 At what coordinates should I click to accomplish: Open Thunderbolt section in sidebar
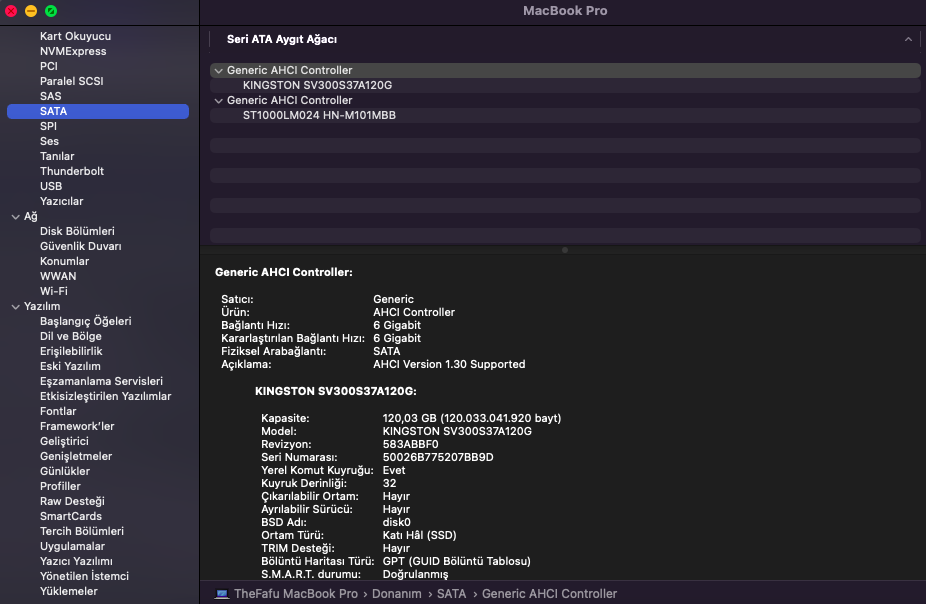(x=72, y=171)
